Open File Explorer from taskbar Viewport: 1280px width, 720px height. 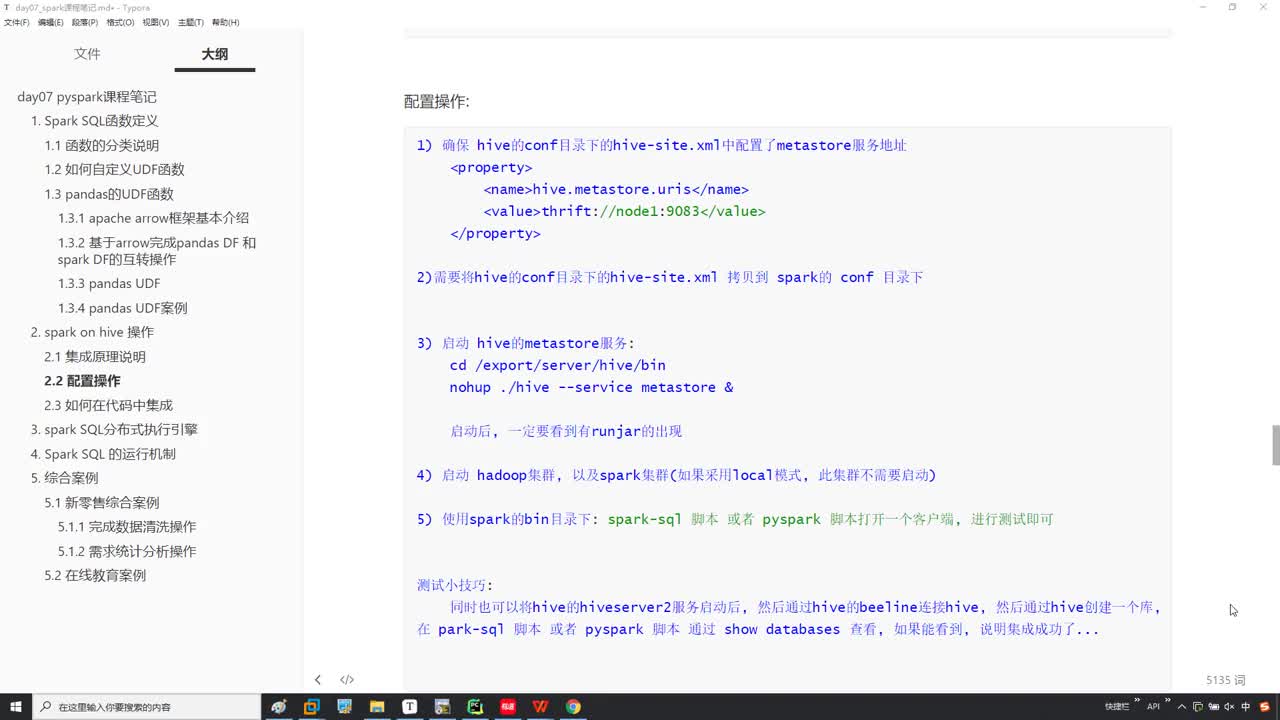click(377, 706)
